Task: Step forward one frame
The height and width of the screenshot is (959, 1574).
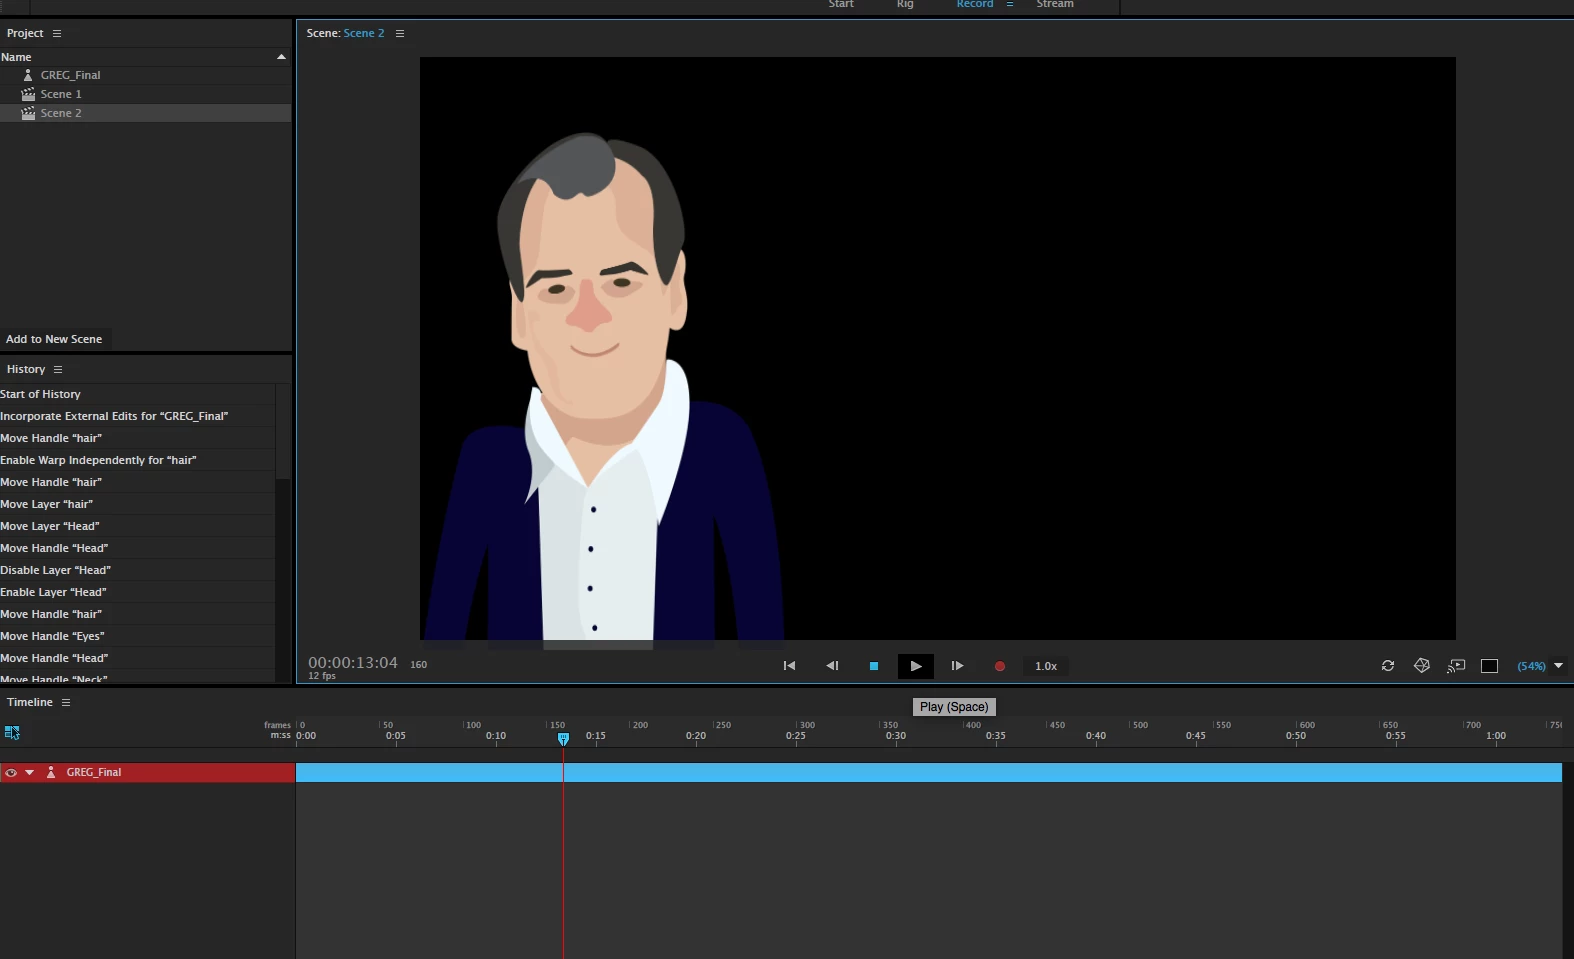Action: [x=957, y=666]
